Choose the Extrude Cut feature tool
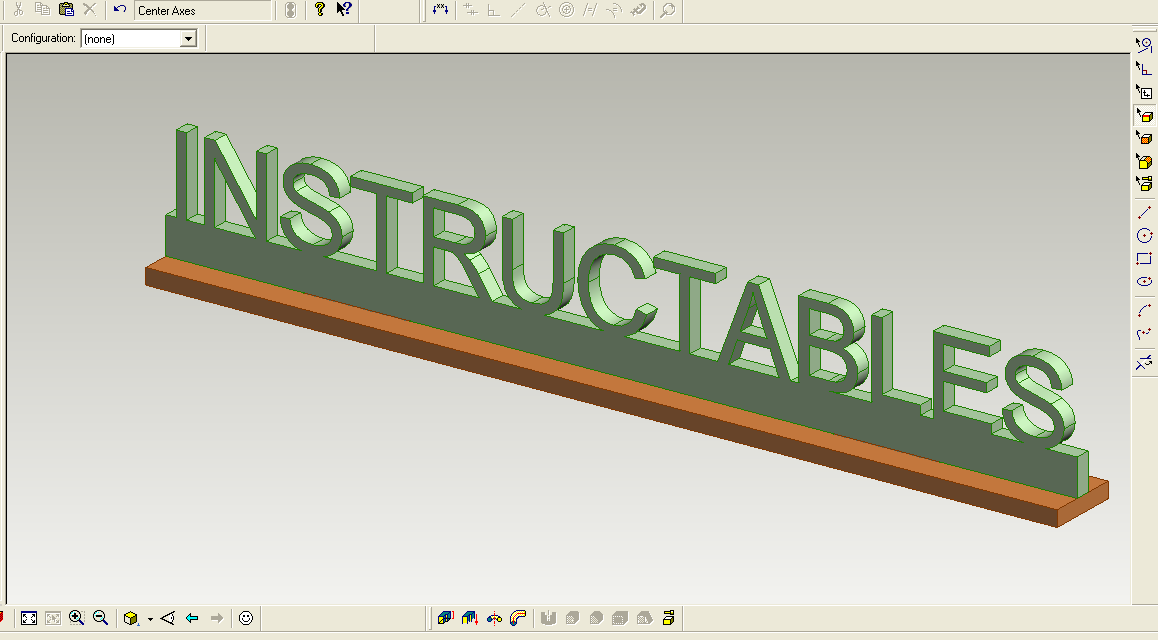The image size is (1158, 640). (470, 618)
